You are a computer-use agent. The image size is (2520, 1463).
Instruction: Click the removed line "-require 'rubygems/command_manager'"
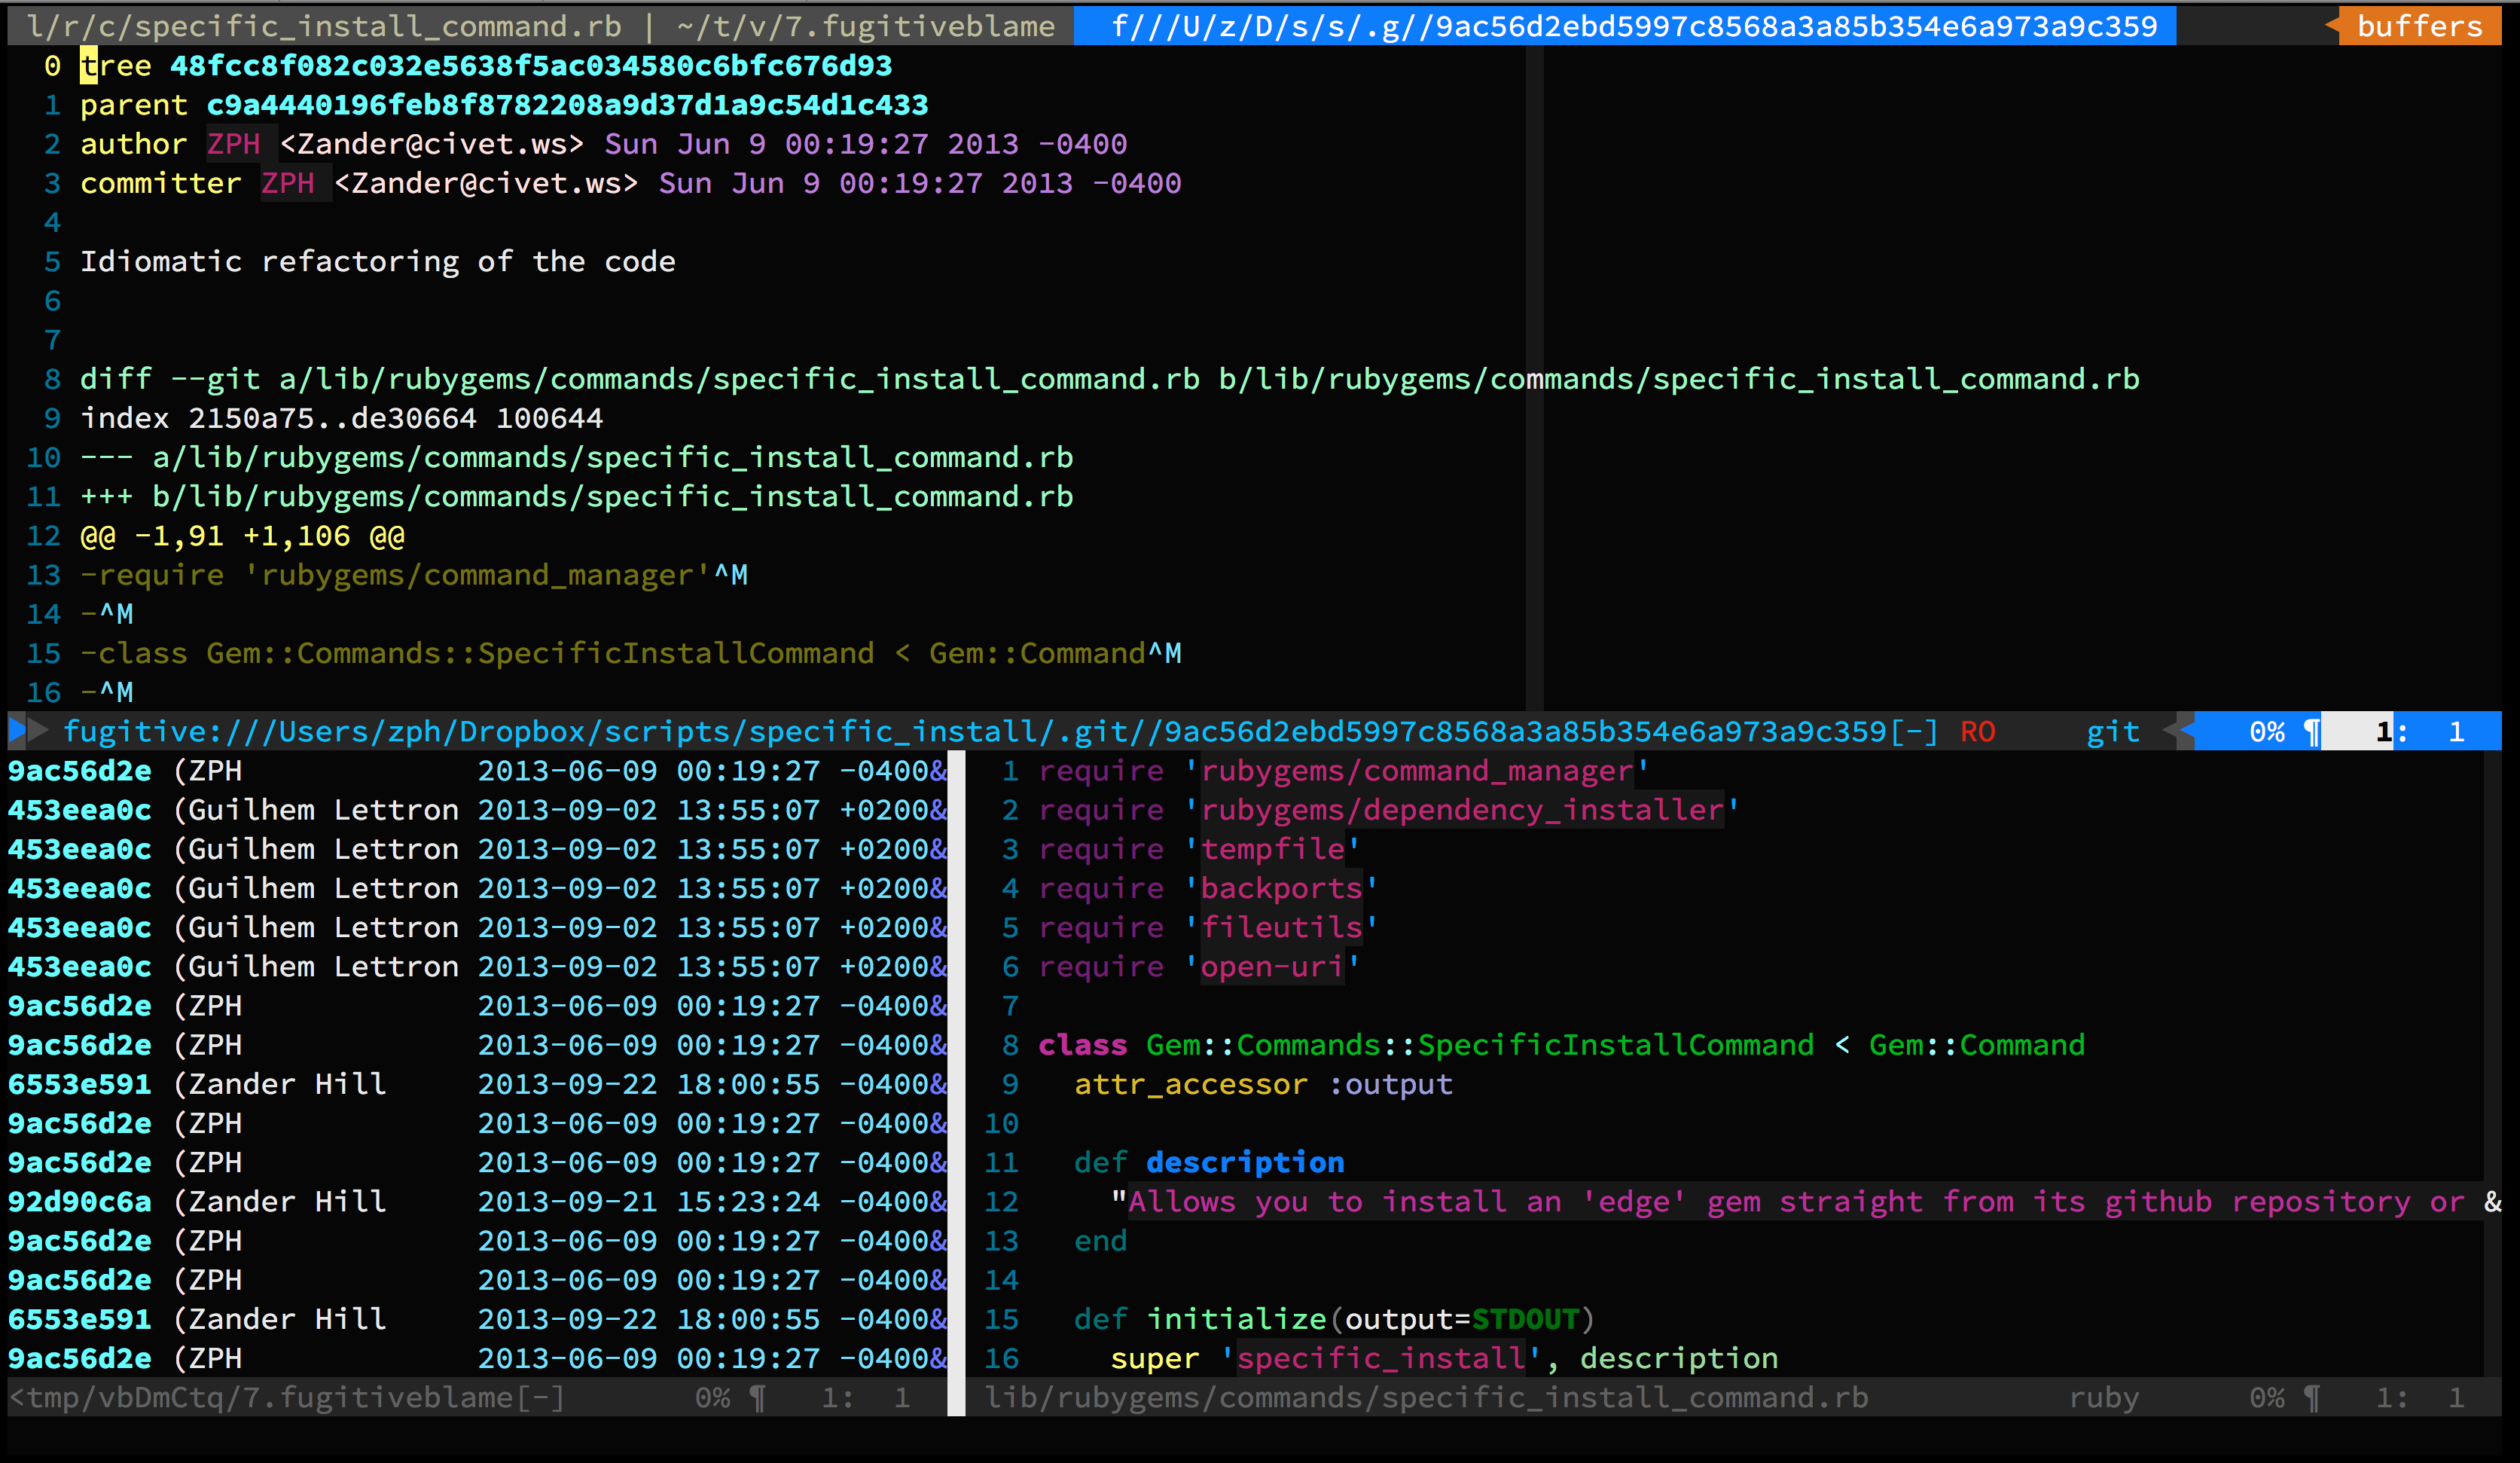point(413,575)
